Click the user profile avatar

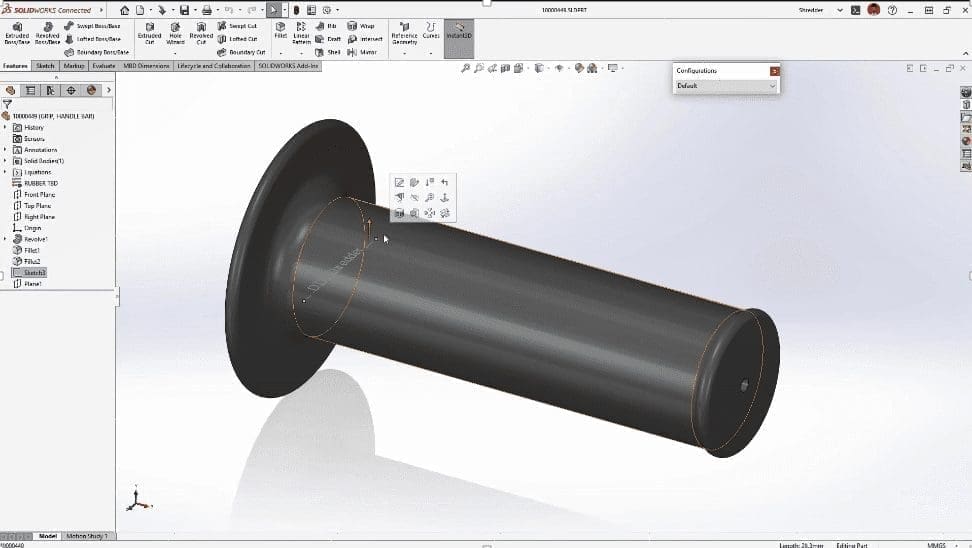(873, 10)
